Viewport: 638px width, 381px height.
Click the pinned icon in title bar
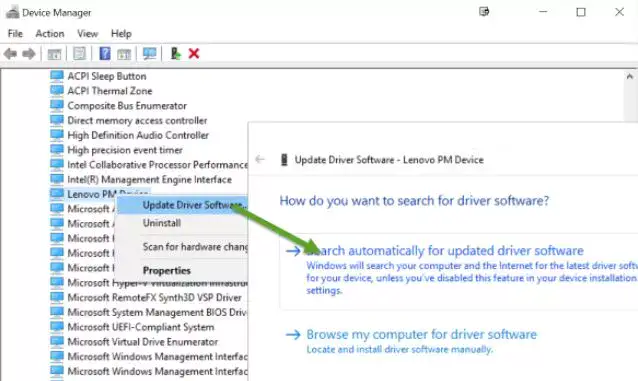(484, 12)
